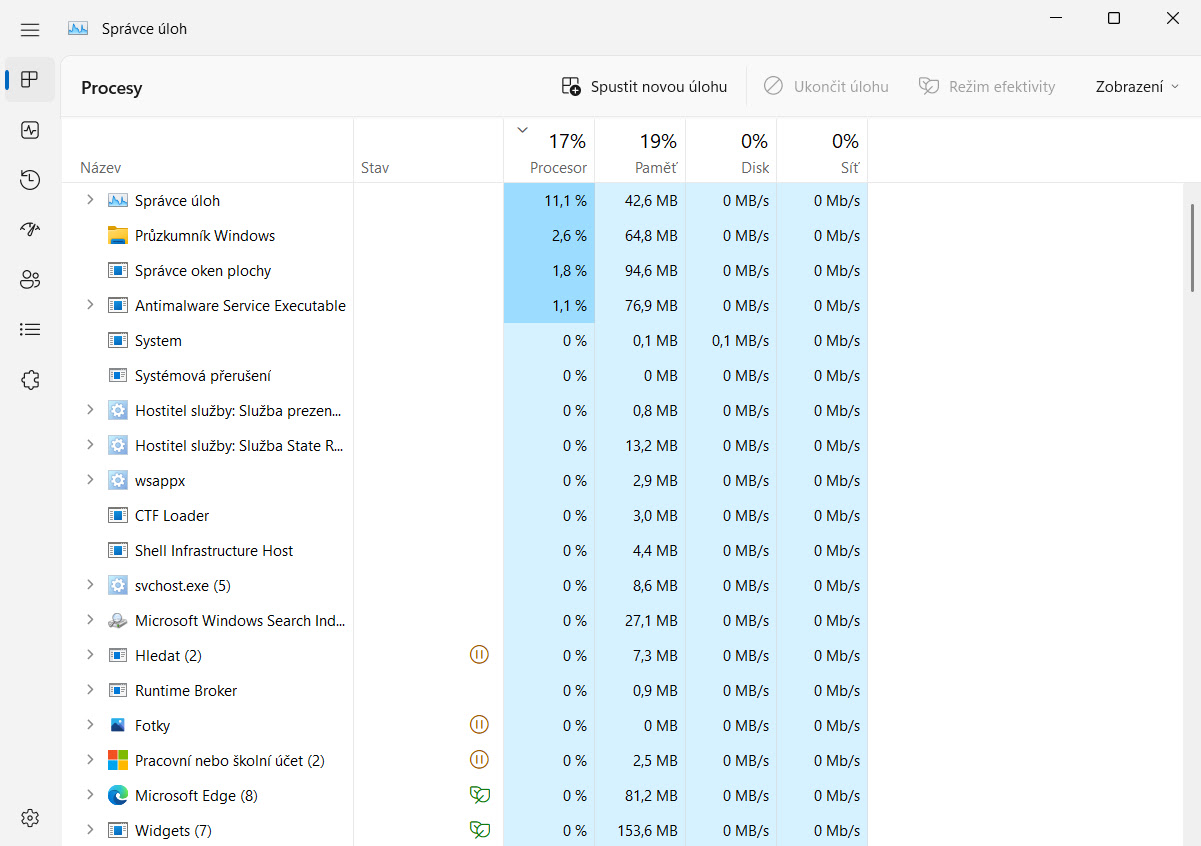Click the Ukončit úlohu button
The width and height of the screenshot is (1201, 846).
tap(826, 87)
